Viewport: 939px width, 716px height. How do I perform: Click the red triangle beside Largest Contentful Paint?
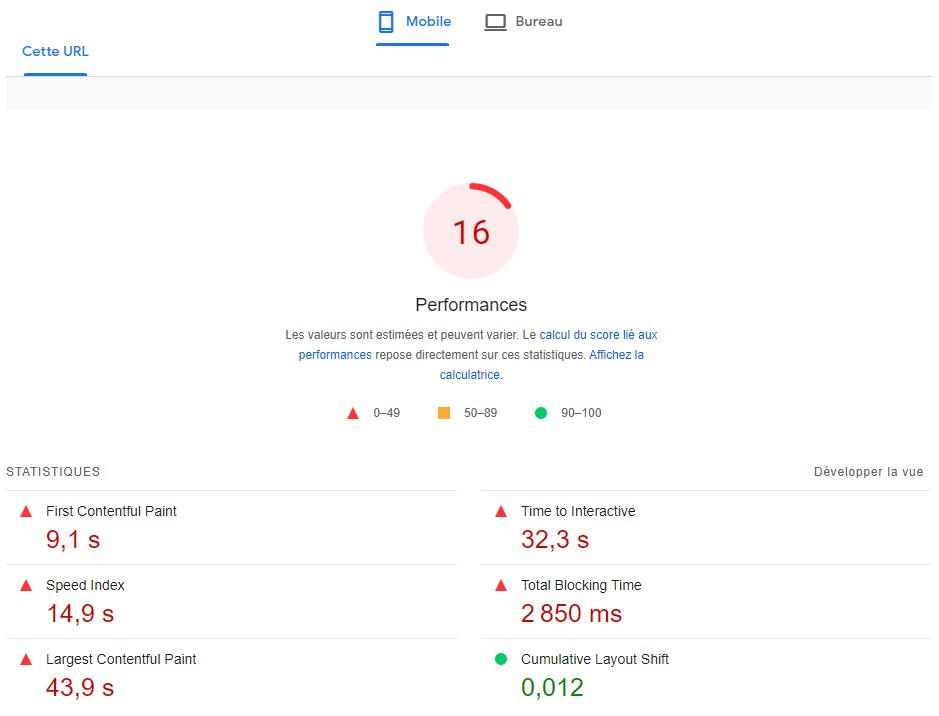(x=26, y=660)
